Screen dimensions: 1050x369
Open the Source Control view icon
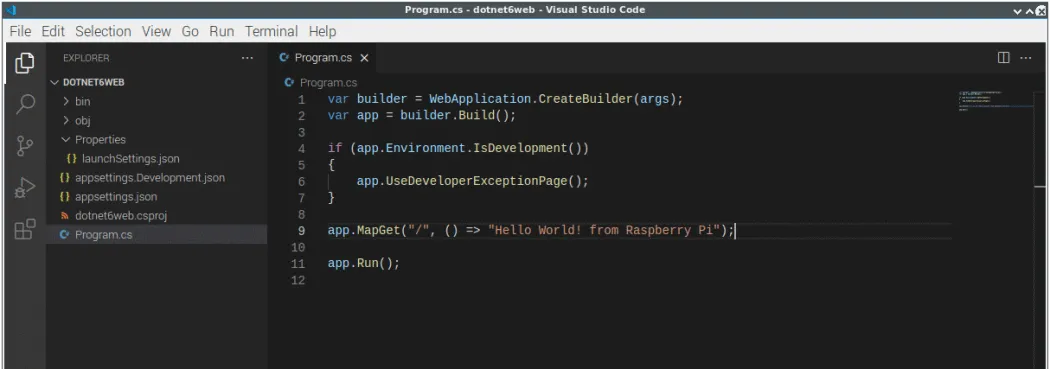click(x=25, y=145)
